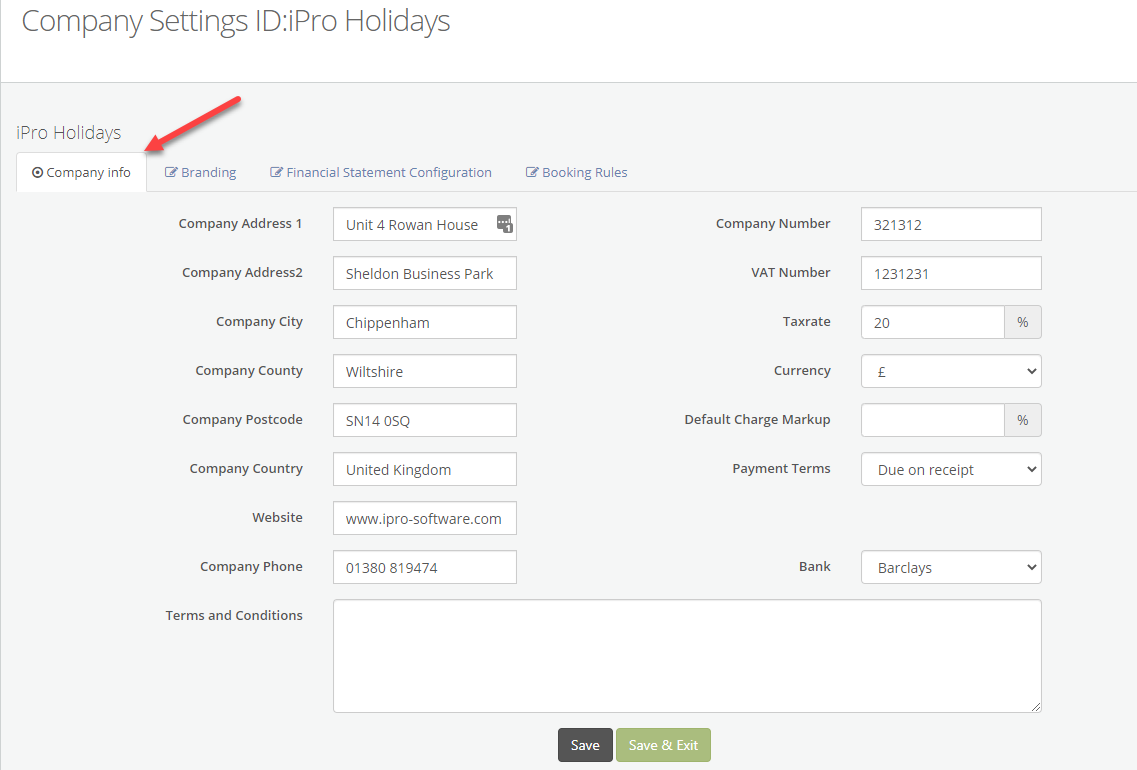Click into the Company Address 1 field
Viewport: 1137px width, 770px height.
tap(425, 224)
